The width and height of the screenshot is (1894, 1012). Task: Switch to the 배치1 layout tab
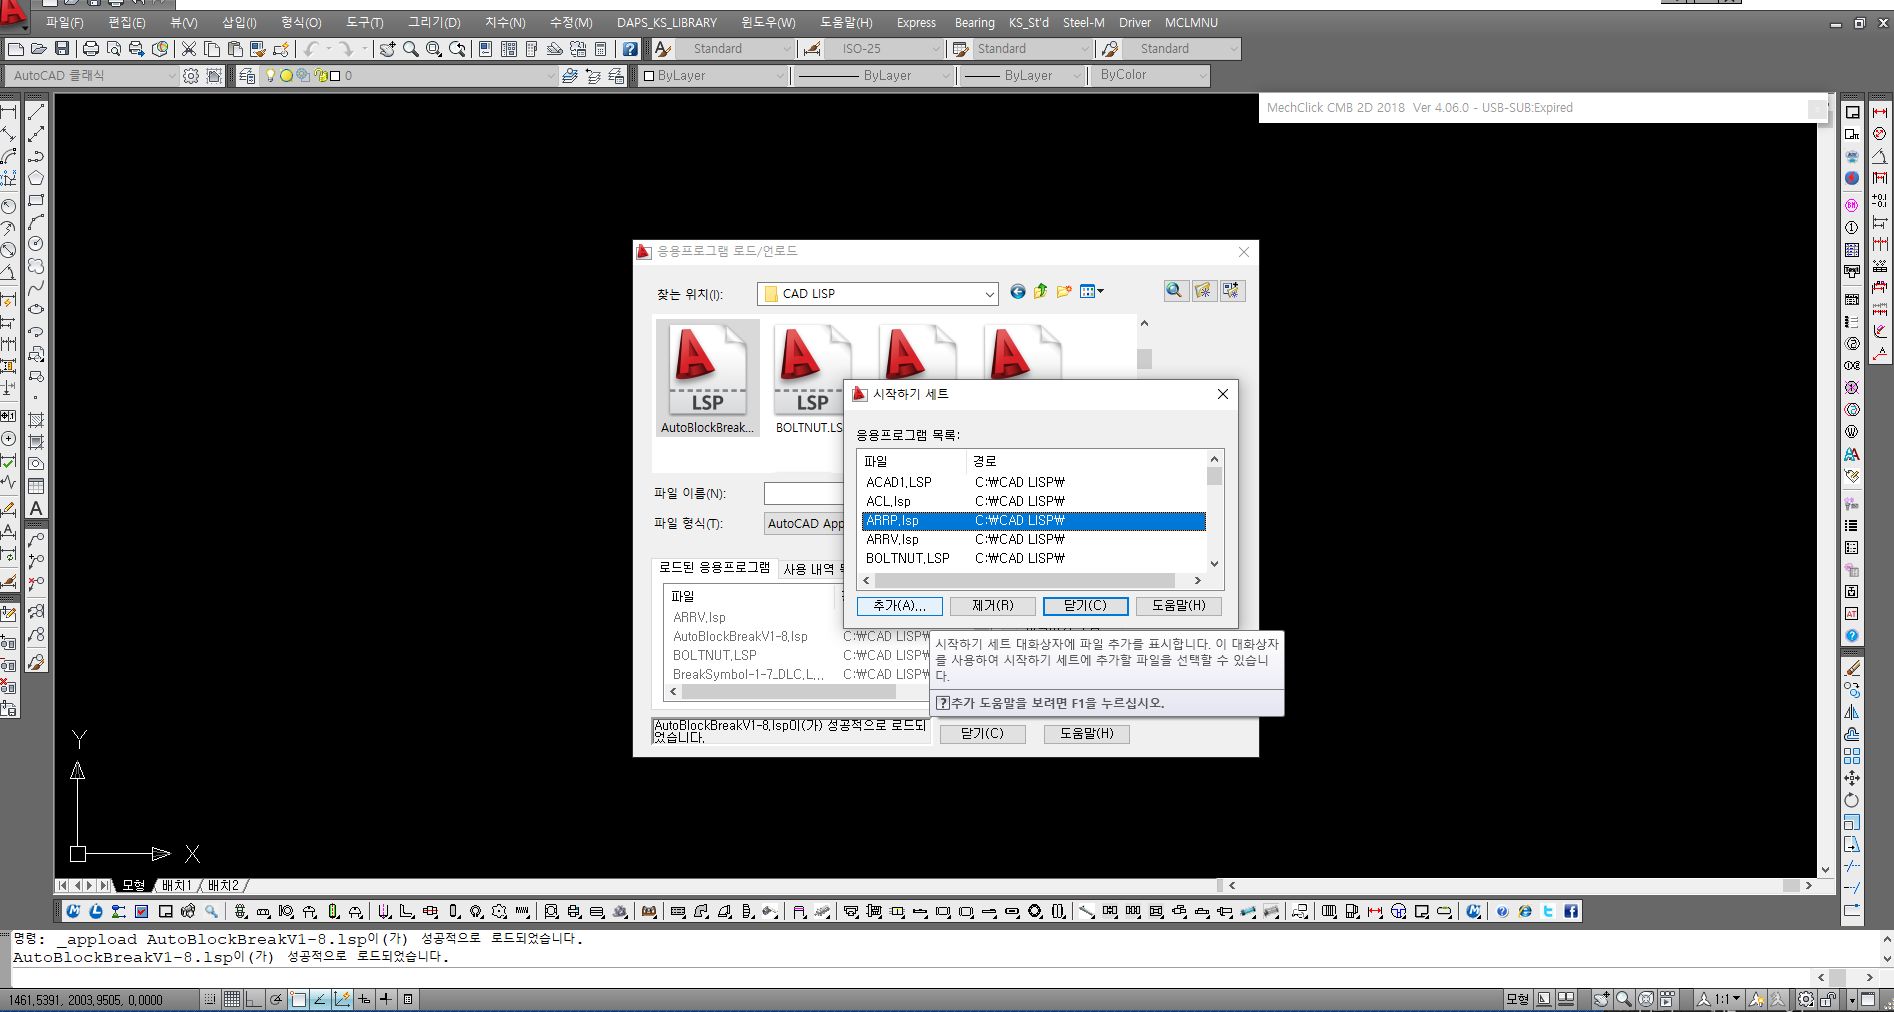[x=176, y=886]
